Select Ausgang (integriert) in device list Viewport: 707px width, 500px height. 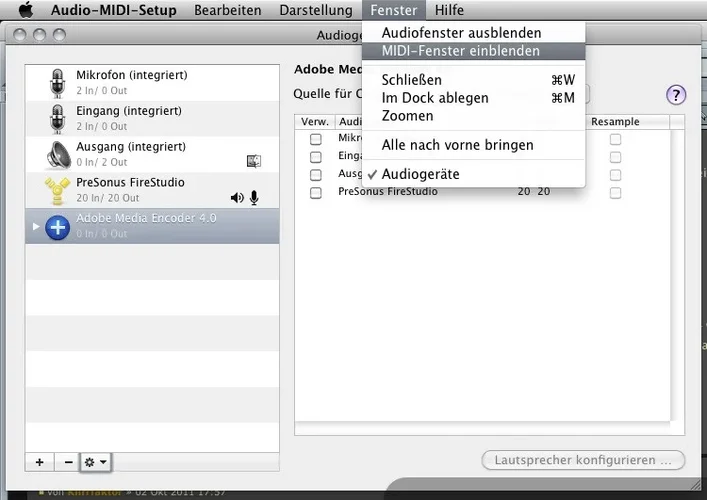[x=152, y=155]
